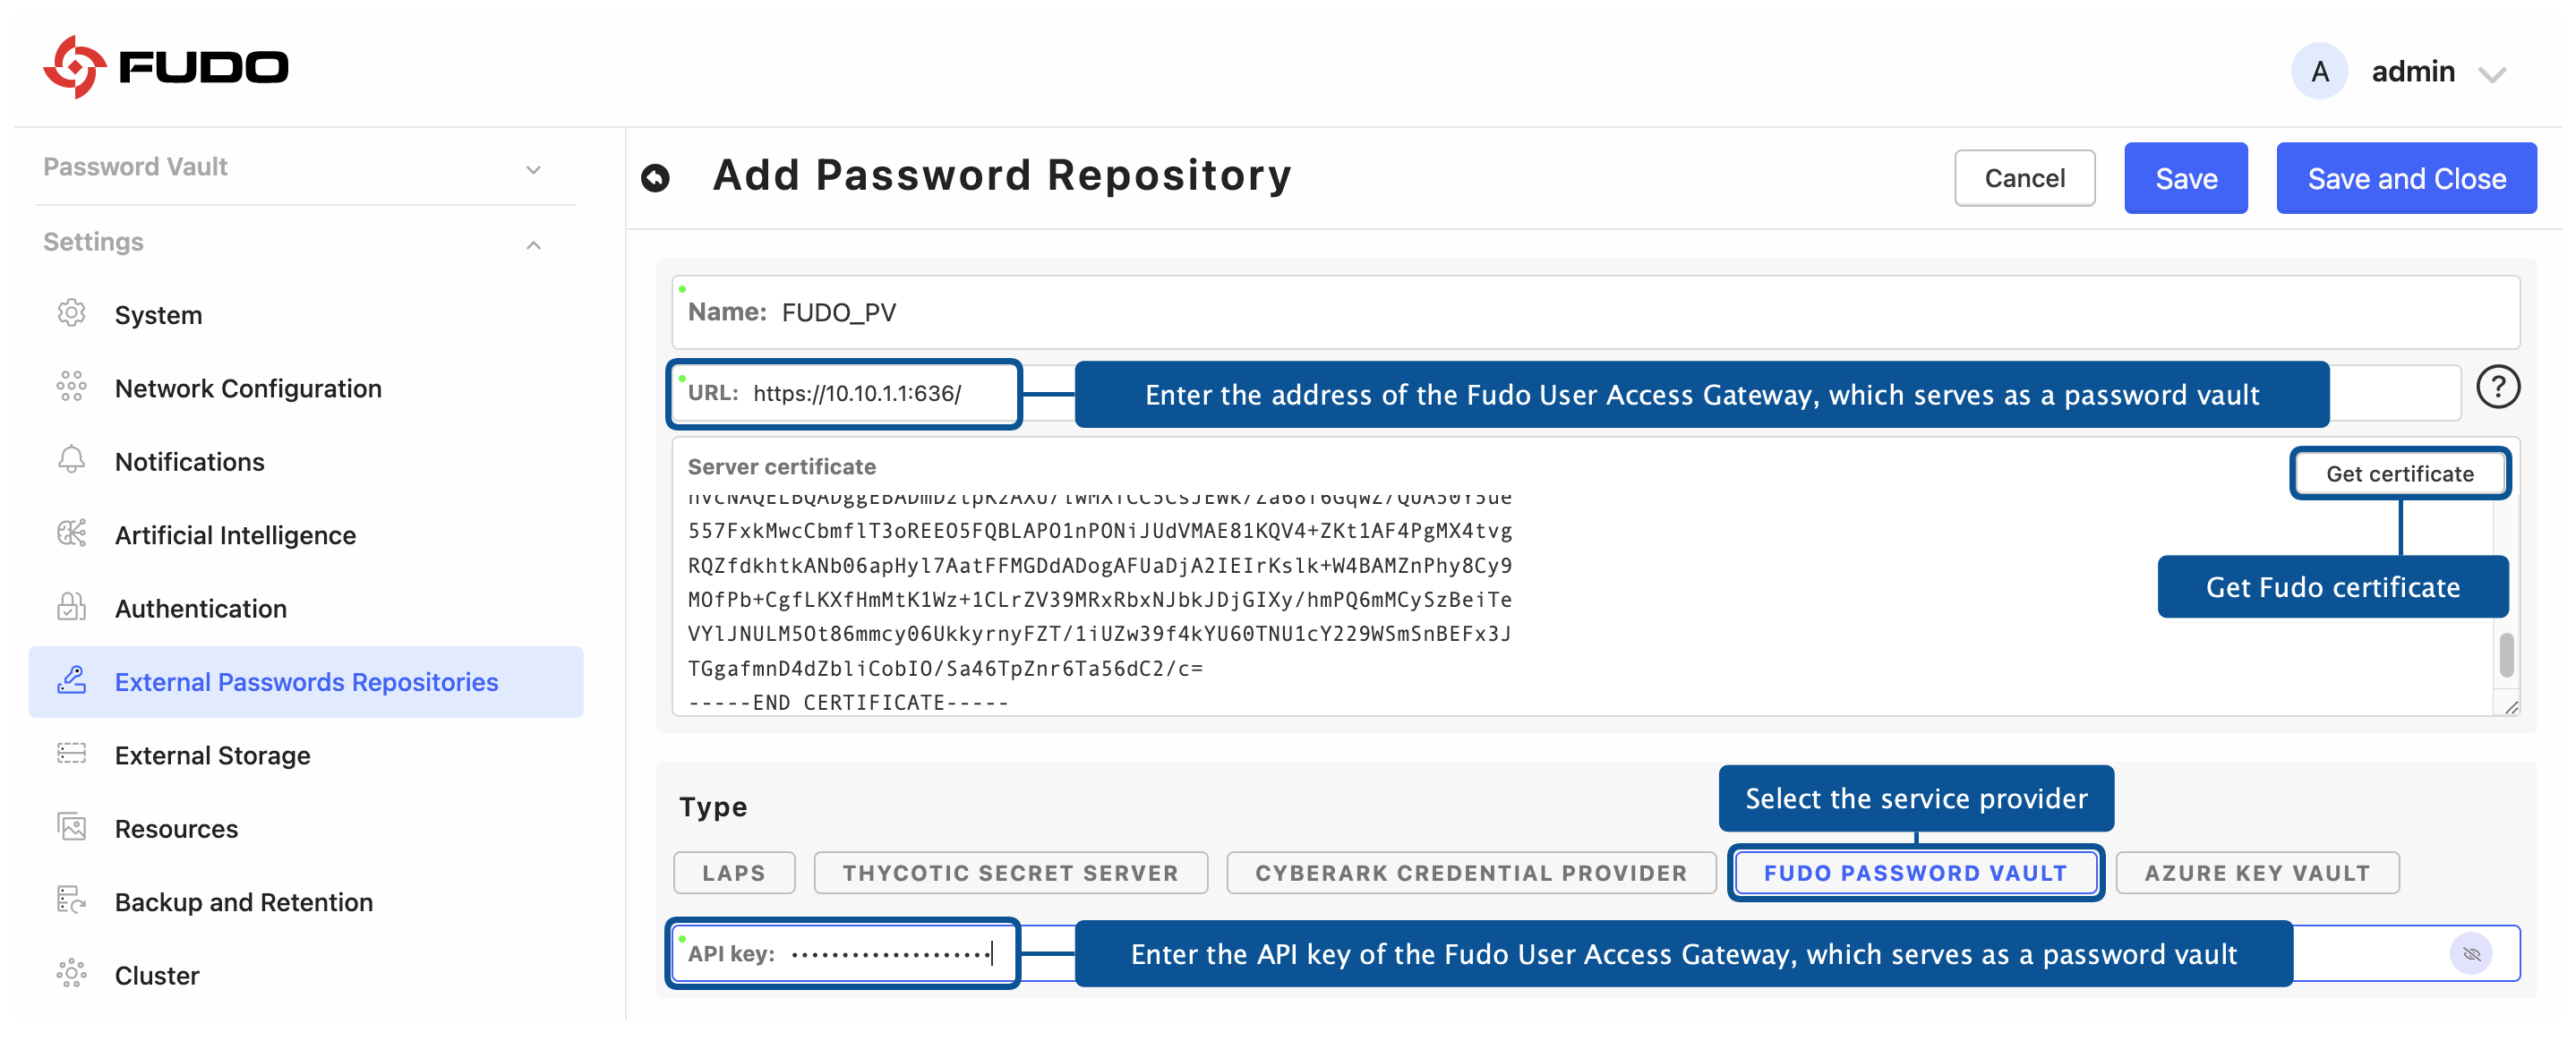Click the Authentication lock icon
This screenshot has width=2576, height=1041.
pos(72,607)
